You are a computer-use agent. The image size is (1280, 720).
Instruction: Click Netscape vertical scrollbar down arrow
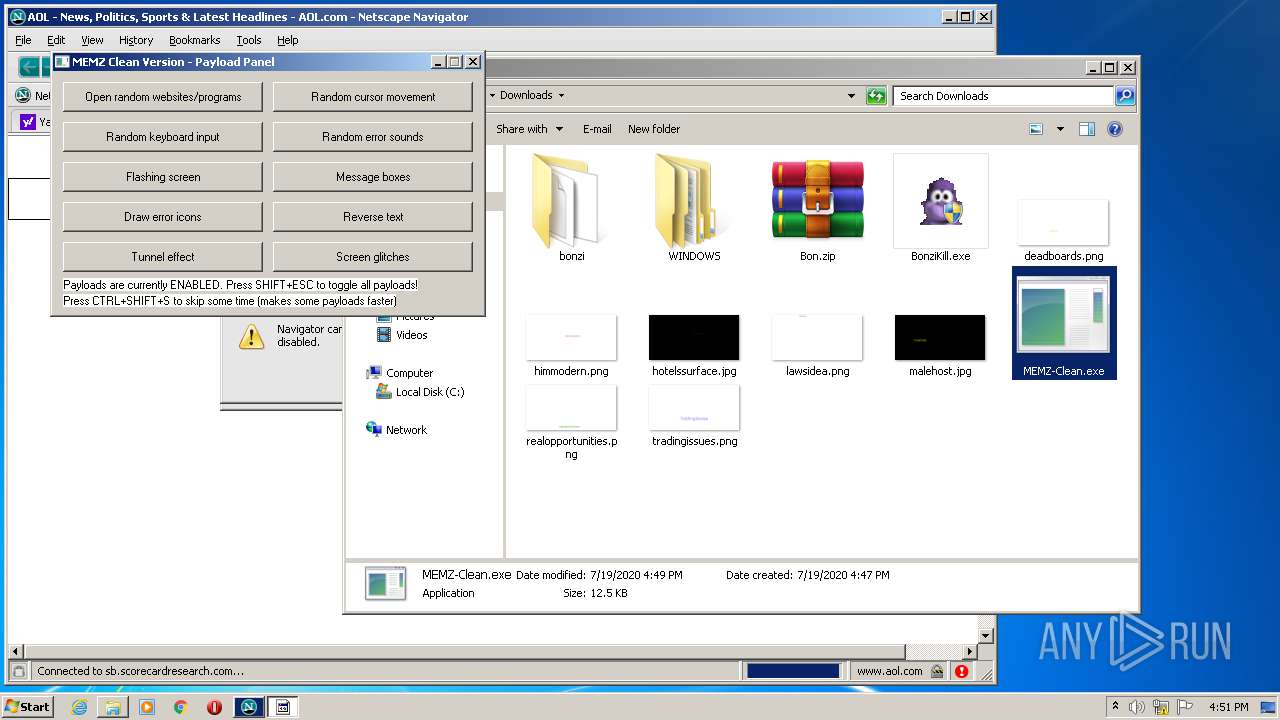pyautogui.click(x=986, y=635)
